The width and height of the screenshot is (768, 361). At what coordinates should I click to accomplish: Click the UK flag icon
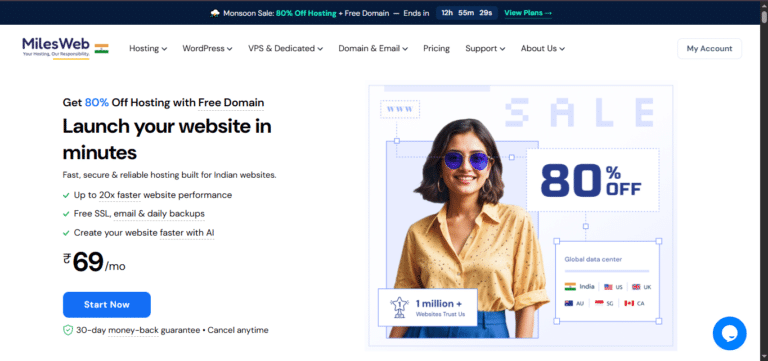click(x=636, y=287)
